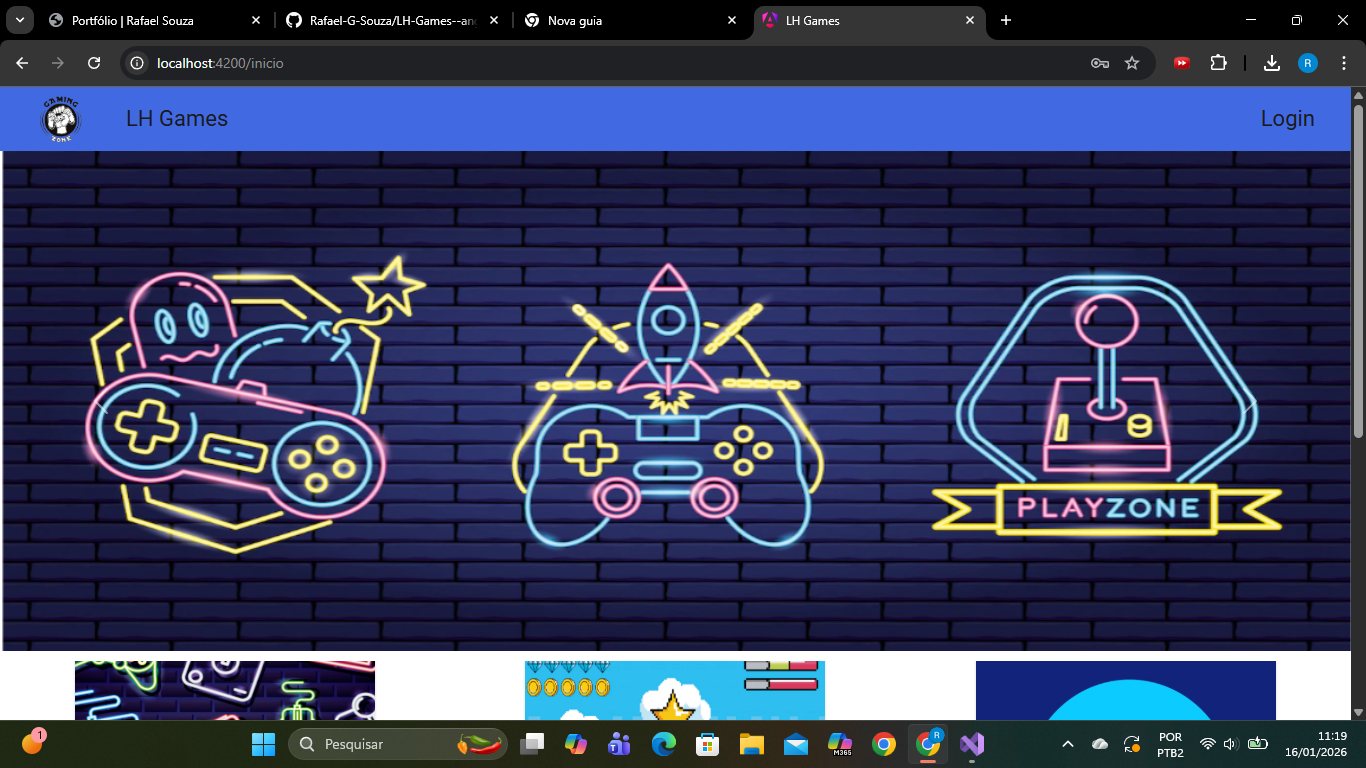
Task: Click the Gaming Zone logo in the navbar
Action: pos(60,119)
